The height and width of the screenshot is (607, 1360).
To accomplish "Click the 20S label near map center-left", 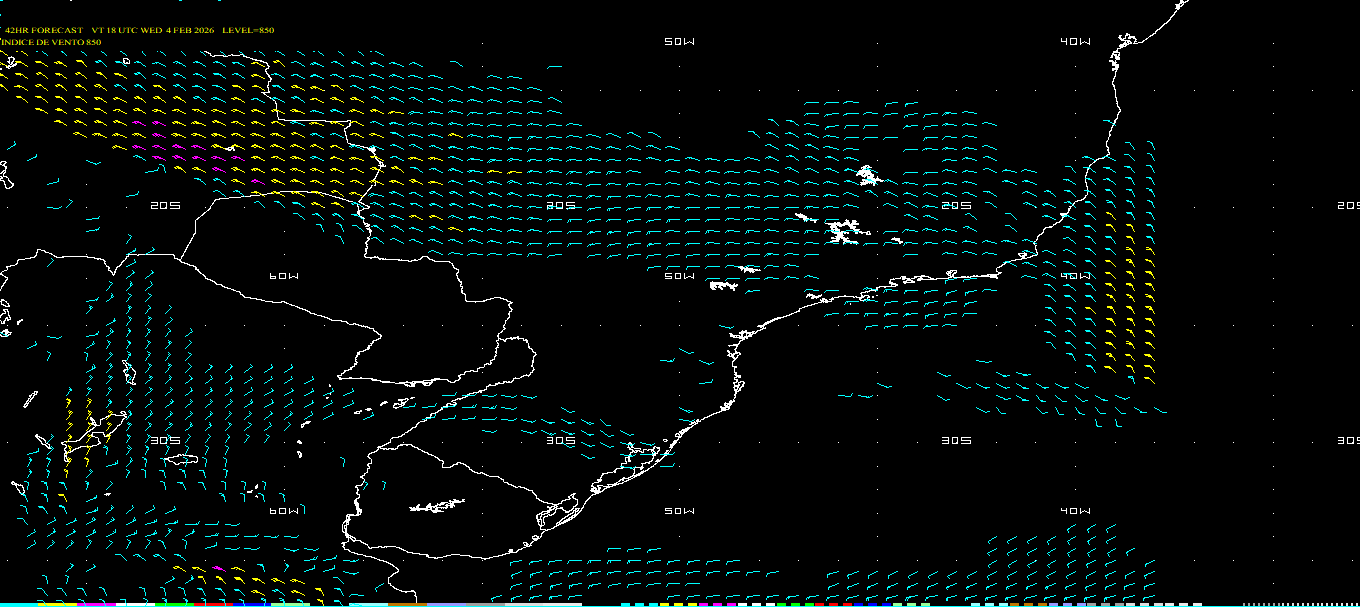I will (561, 205).
